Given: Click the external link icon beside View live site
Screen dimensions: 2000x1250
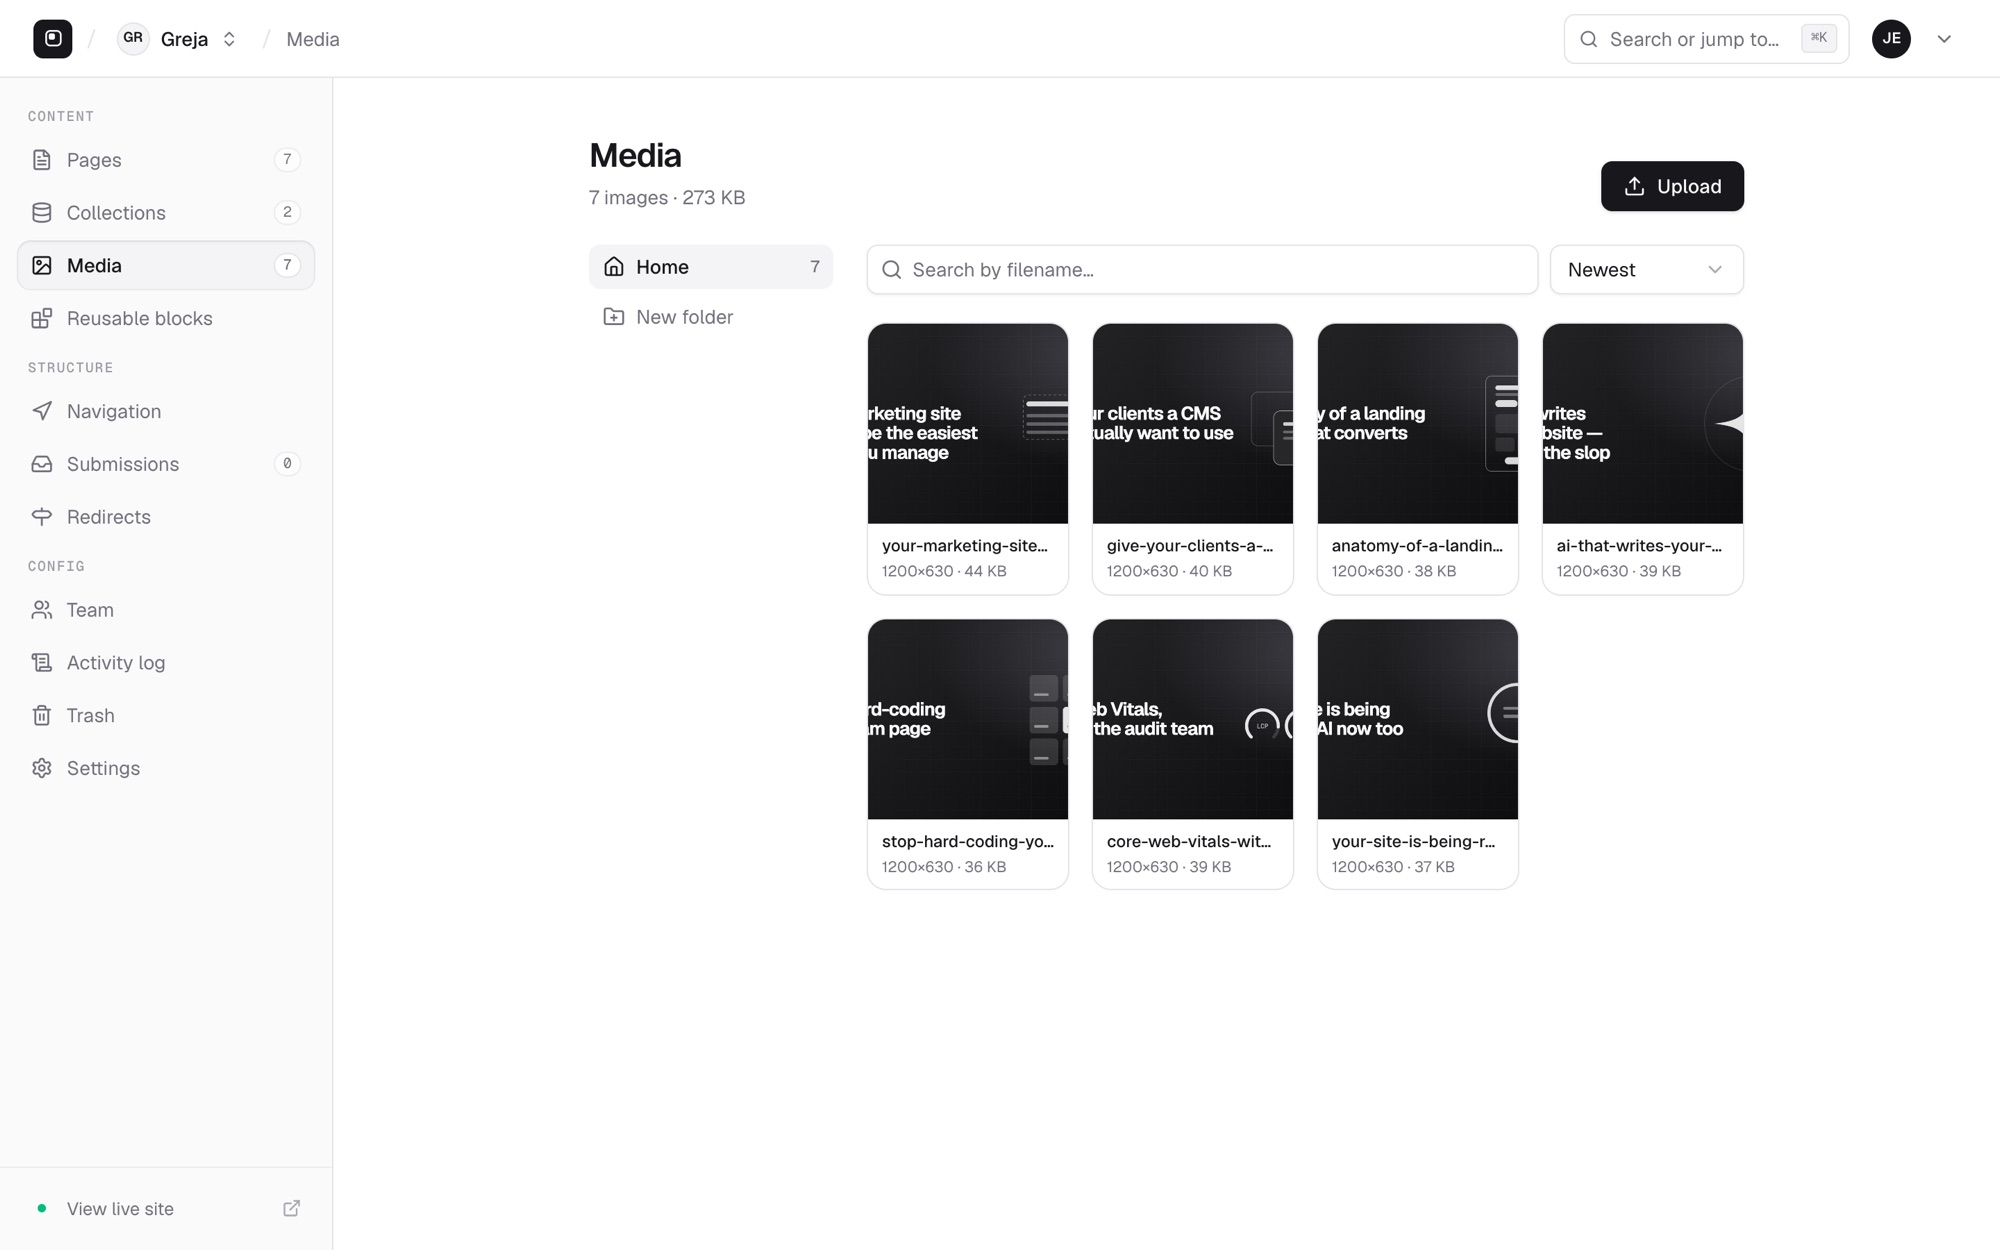Looking at the screenshot, I should [291, 1209].
